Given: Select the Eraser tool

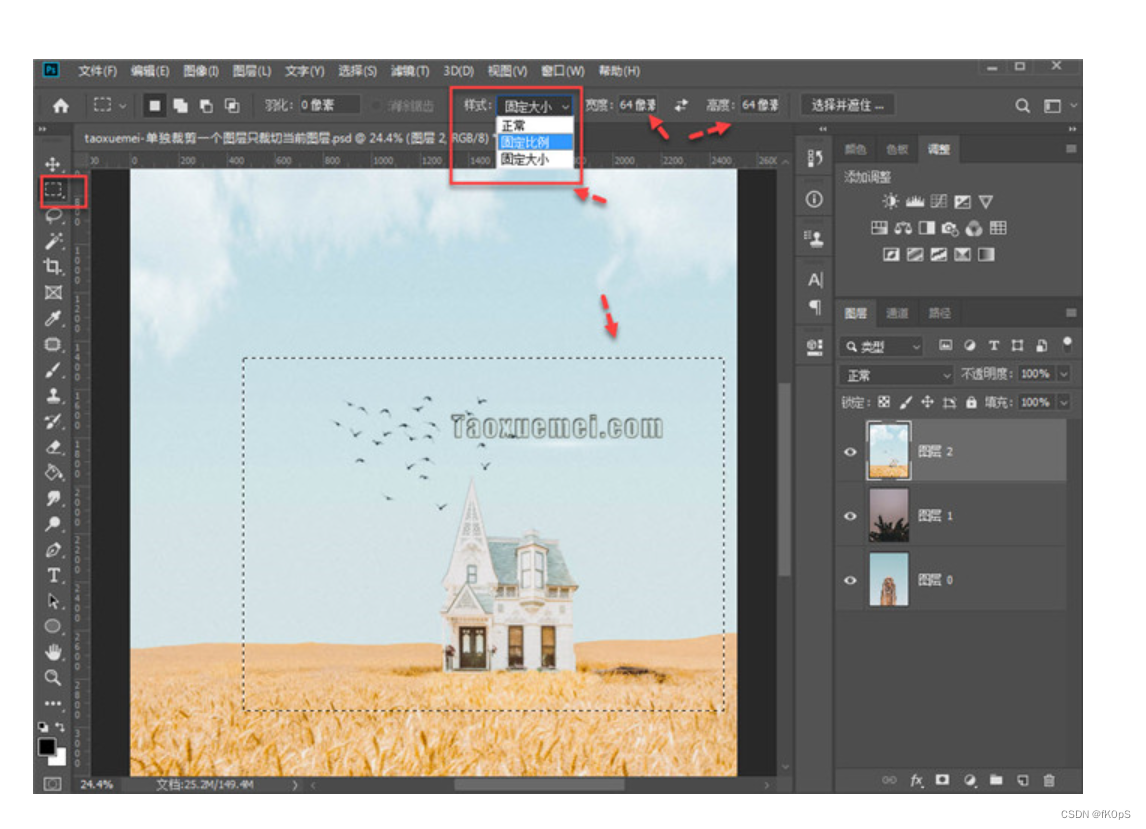Looking at the screenshot, I should pyautogui.click(x=53, y=447).
